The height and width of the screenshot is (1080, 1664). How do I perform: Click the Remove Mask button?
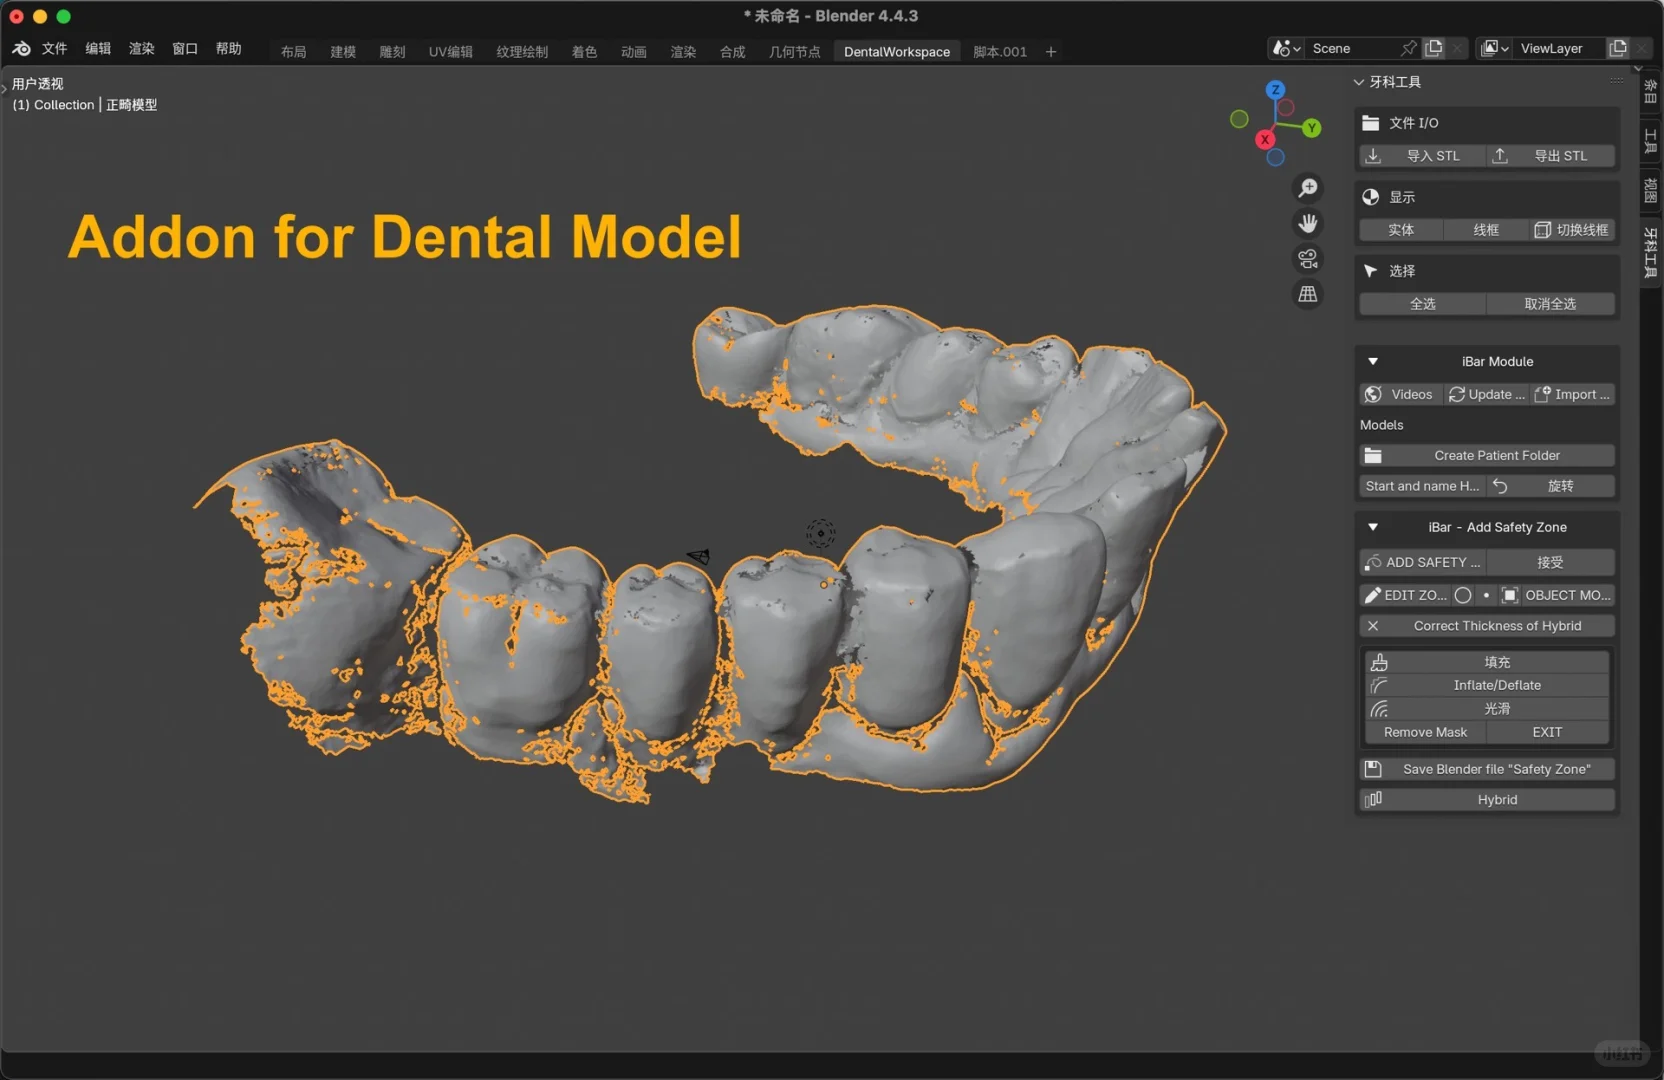[1425, 733]
